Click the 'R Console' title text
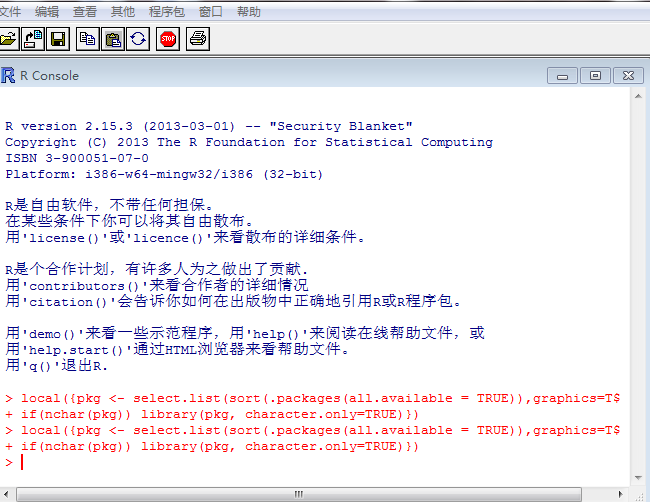The width and height of the screenshot is (650, 502). click(x=49, y=76)
